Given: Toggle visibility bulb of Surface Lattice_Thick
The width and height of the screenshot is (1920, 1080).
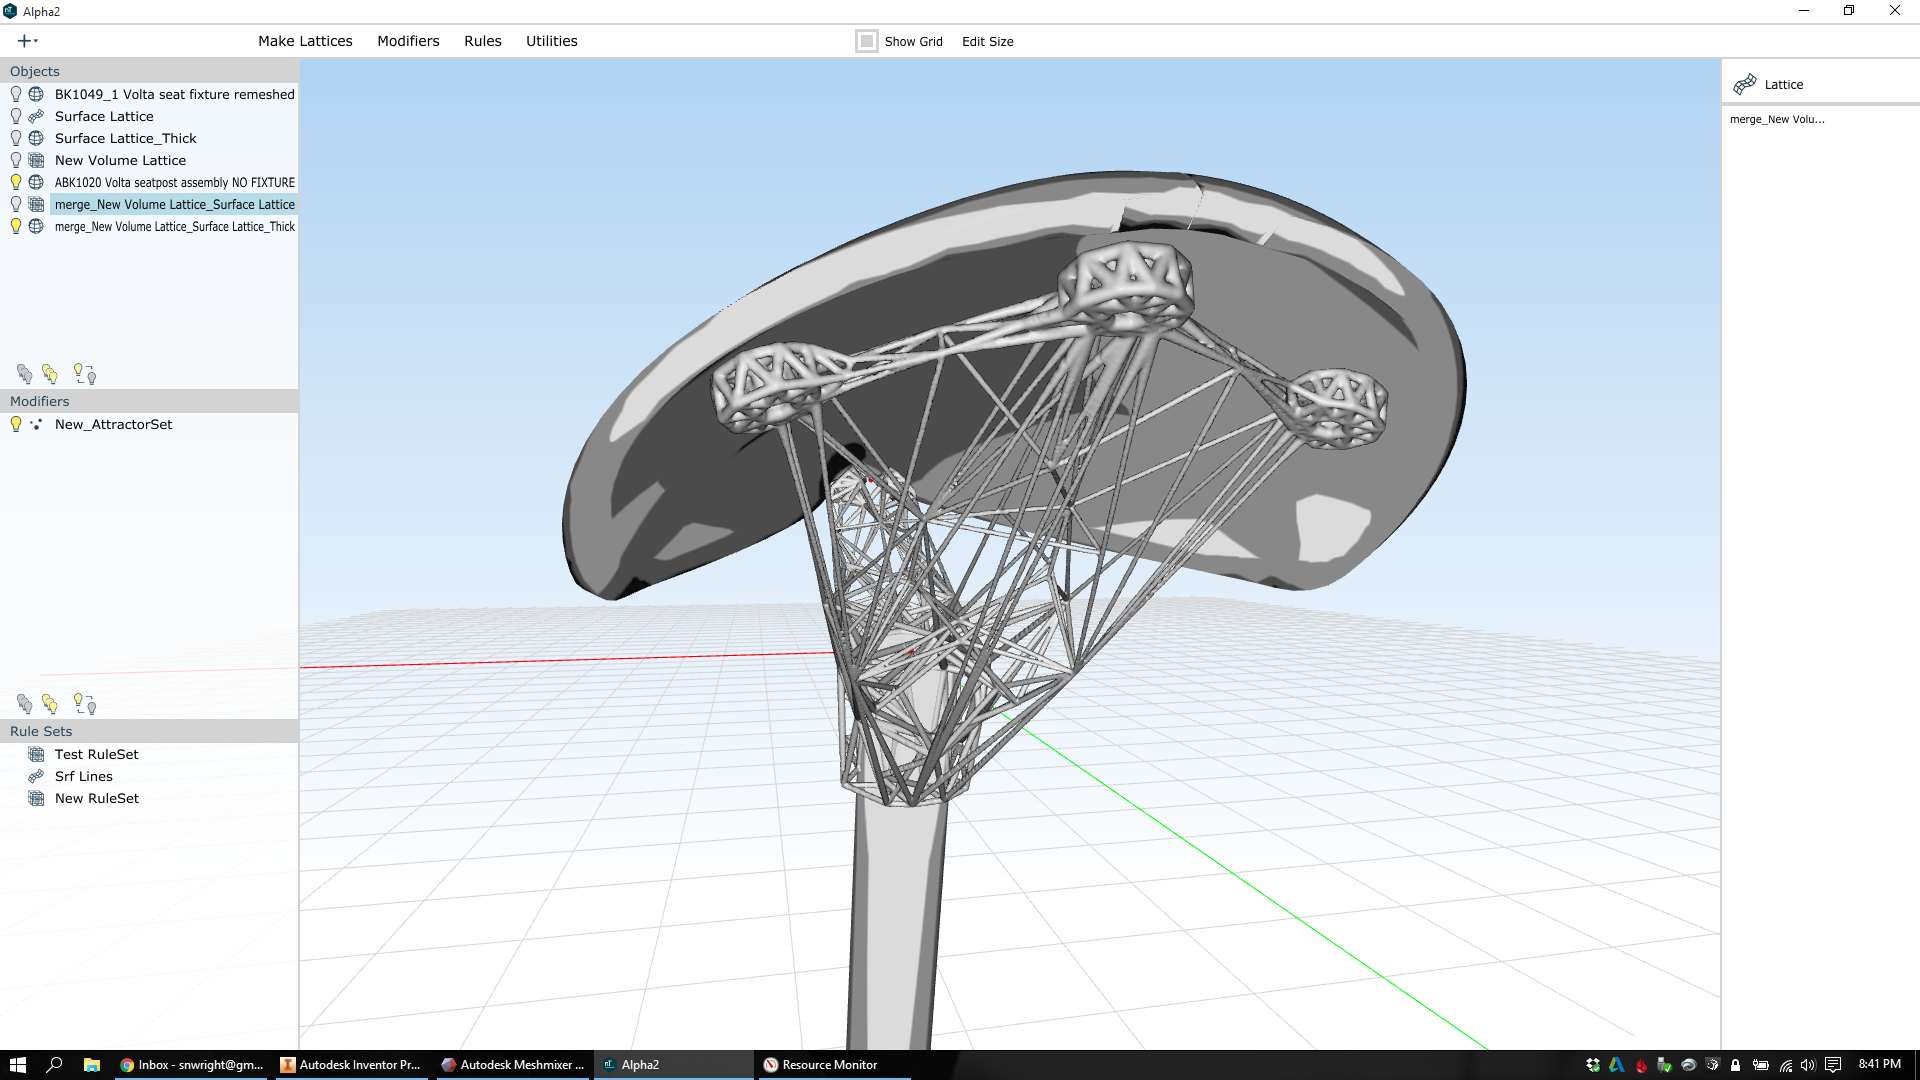Looking at the screenshot, I should [16, 138].
